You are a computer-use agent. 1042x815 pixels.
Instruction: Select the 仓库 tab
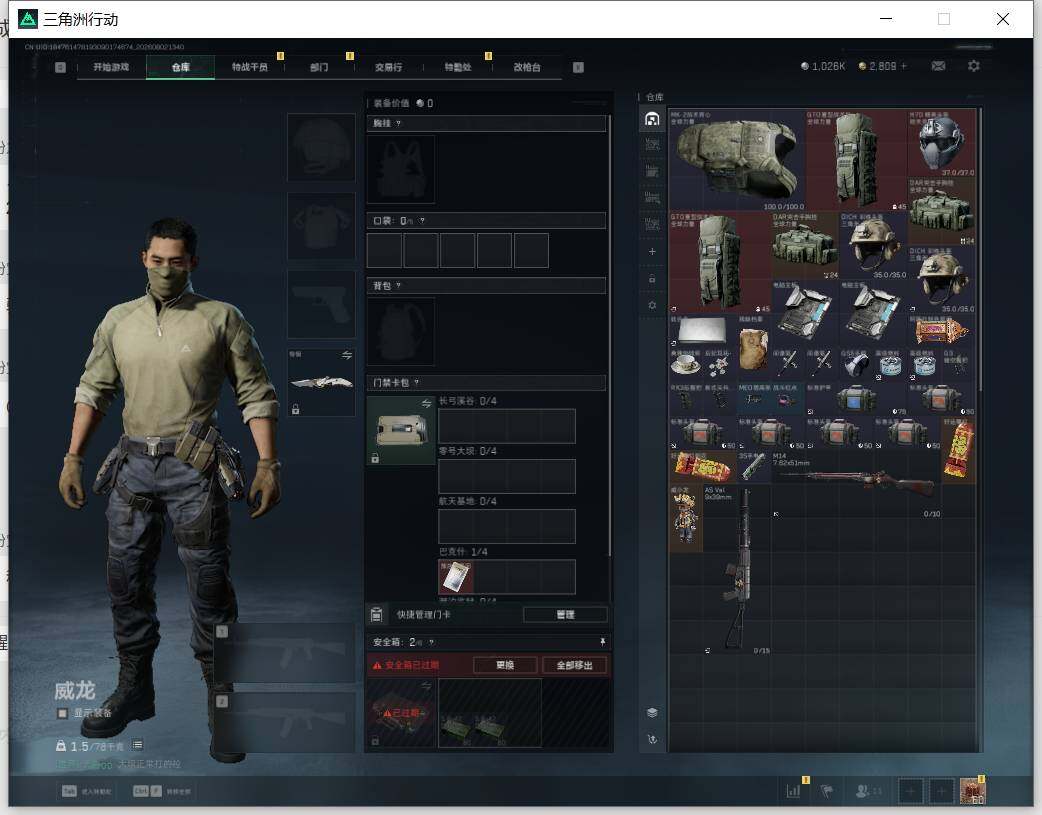[181, 67]
